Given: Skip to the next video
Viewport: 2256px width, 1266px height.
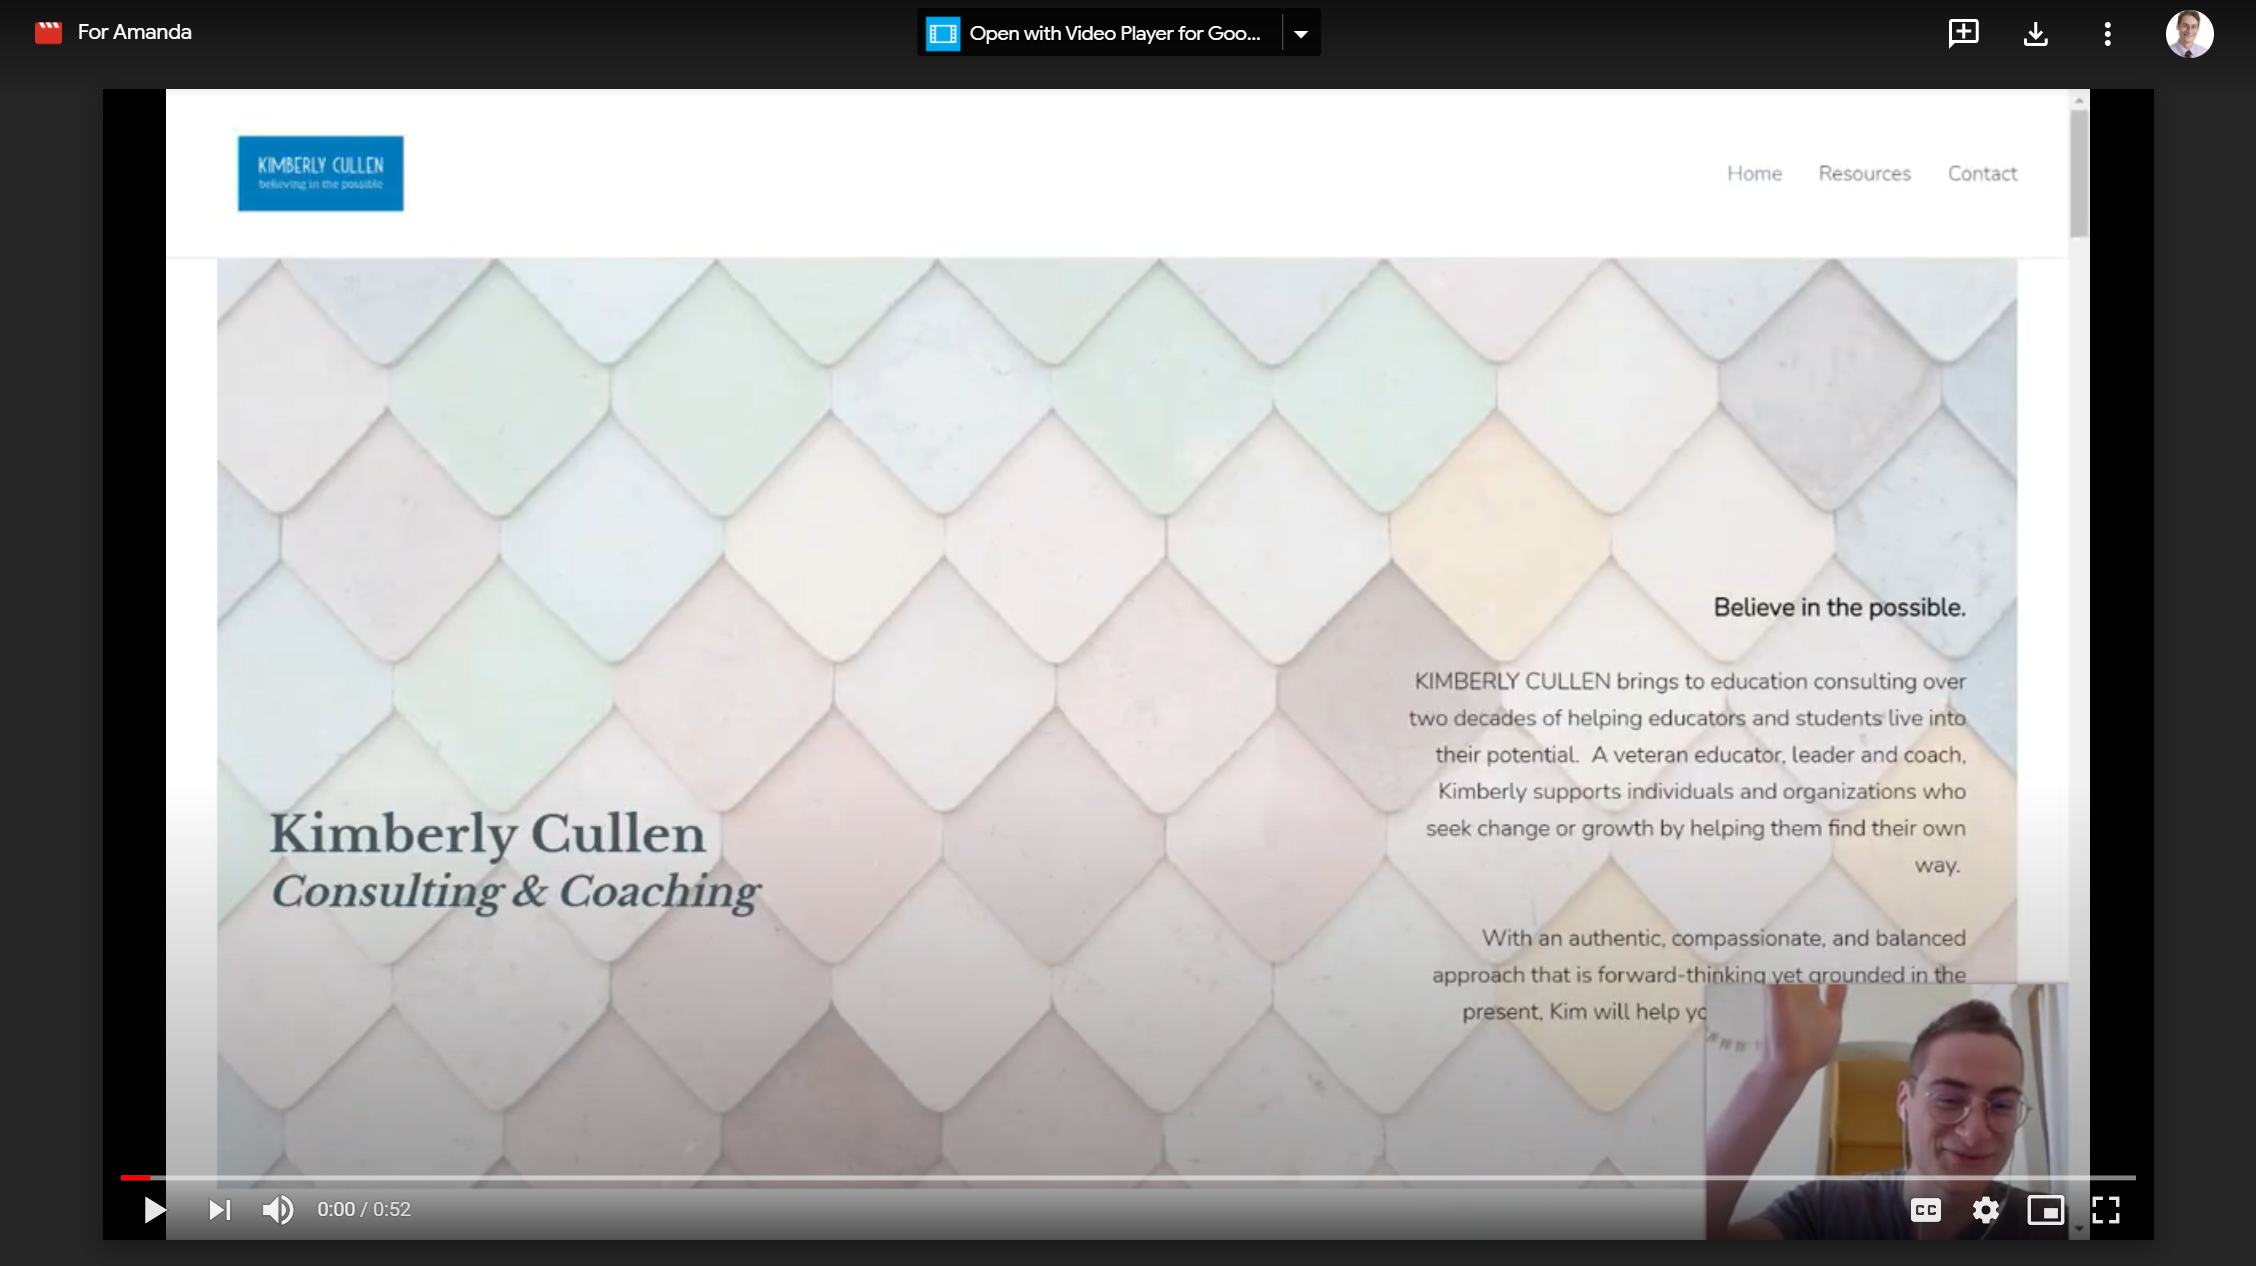Looking at the screenshot, I should pyautogui.click(x=218, y=1210).
